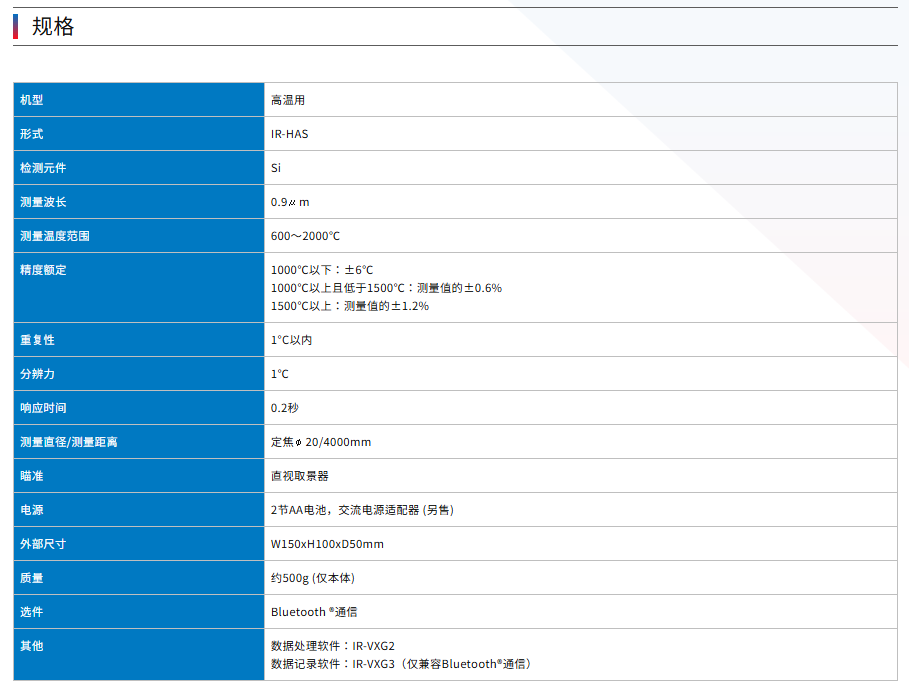Select the 检测元件 row label
The image size is (909, 689).
coord(43,168)
